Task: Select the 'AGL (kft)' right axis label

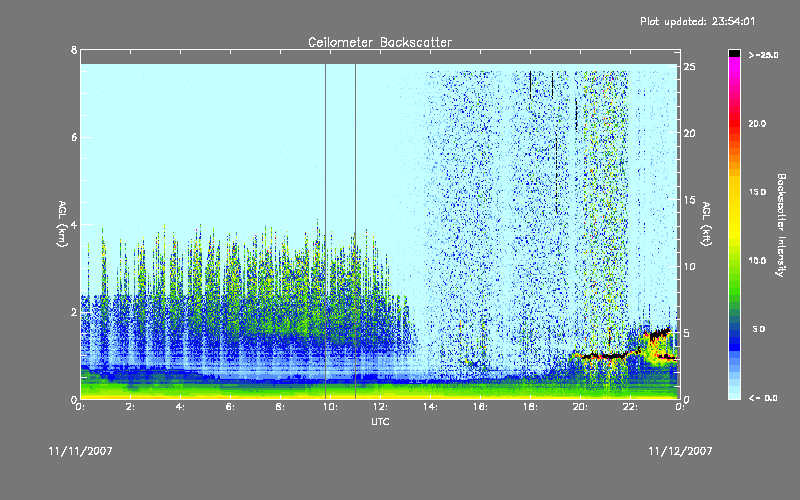Action: coord(706,224)
